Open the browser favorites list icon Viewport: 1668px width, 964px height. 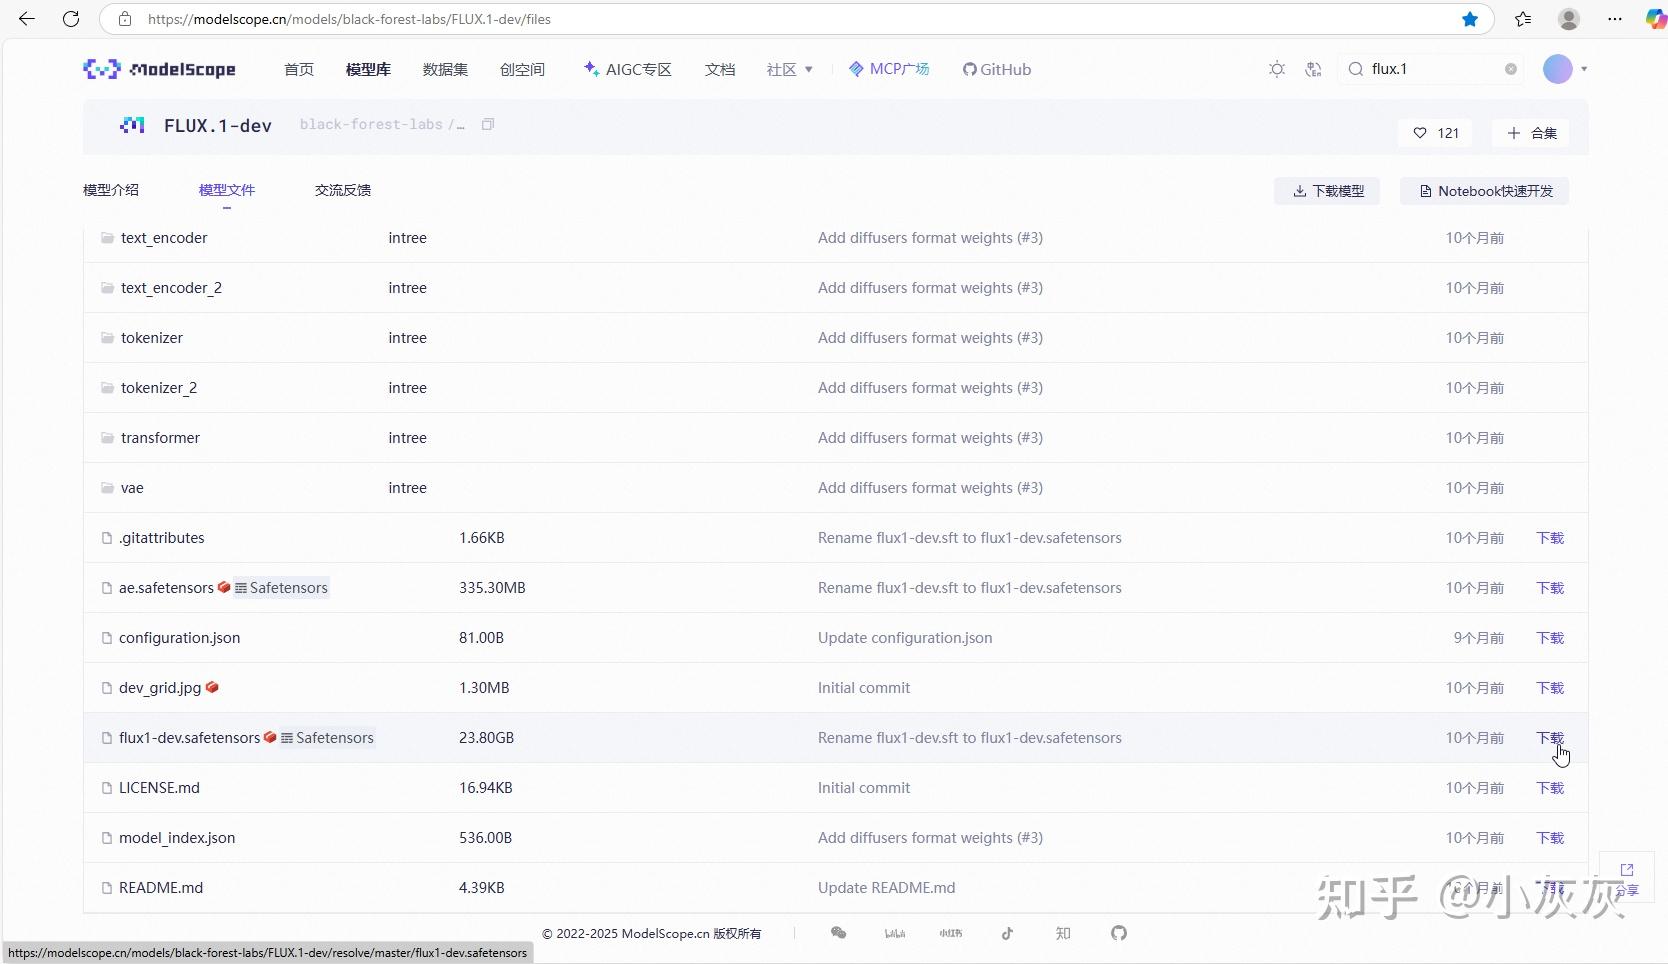1523,19
